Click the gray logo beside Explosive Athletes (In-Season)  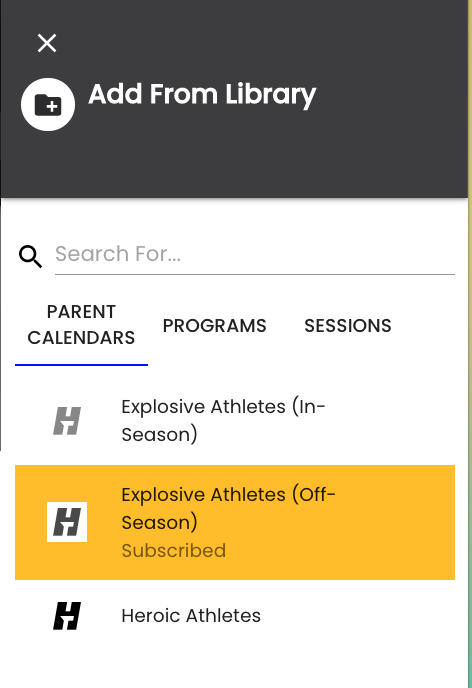coord(67,421)
